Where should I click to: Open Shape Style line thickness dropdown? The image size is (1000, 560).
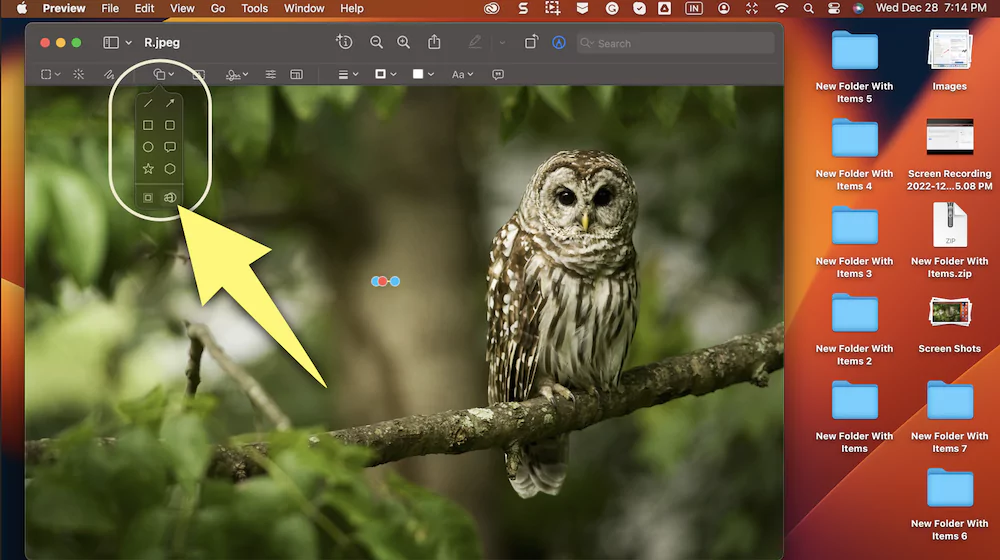click(x=348, y=75)
